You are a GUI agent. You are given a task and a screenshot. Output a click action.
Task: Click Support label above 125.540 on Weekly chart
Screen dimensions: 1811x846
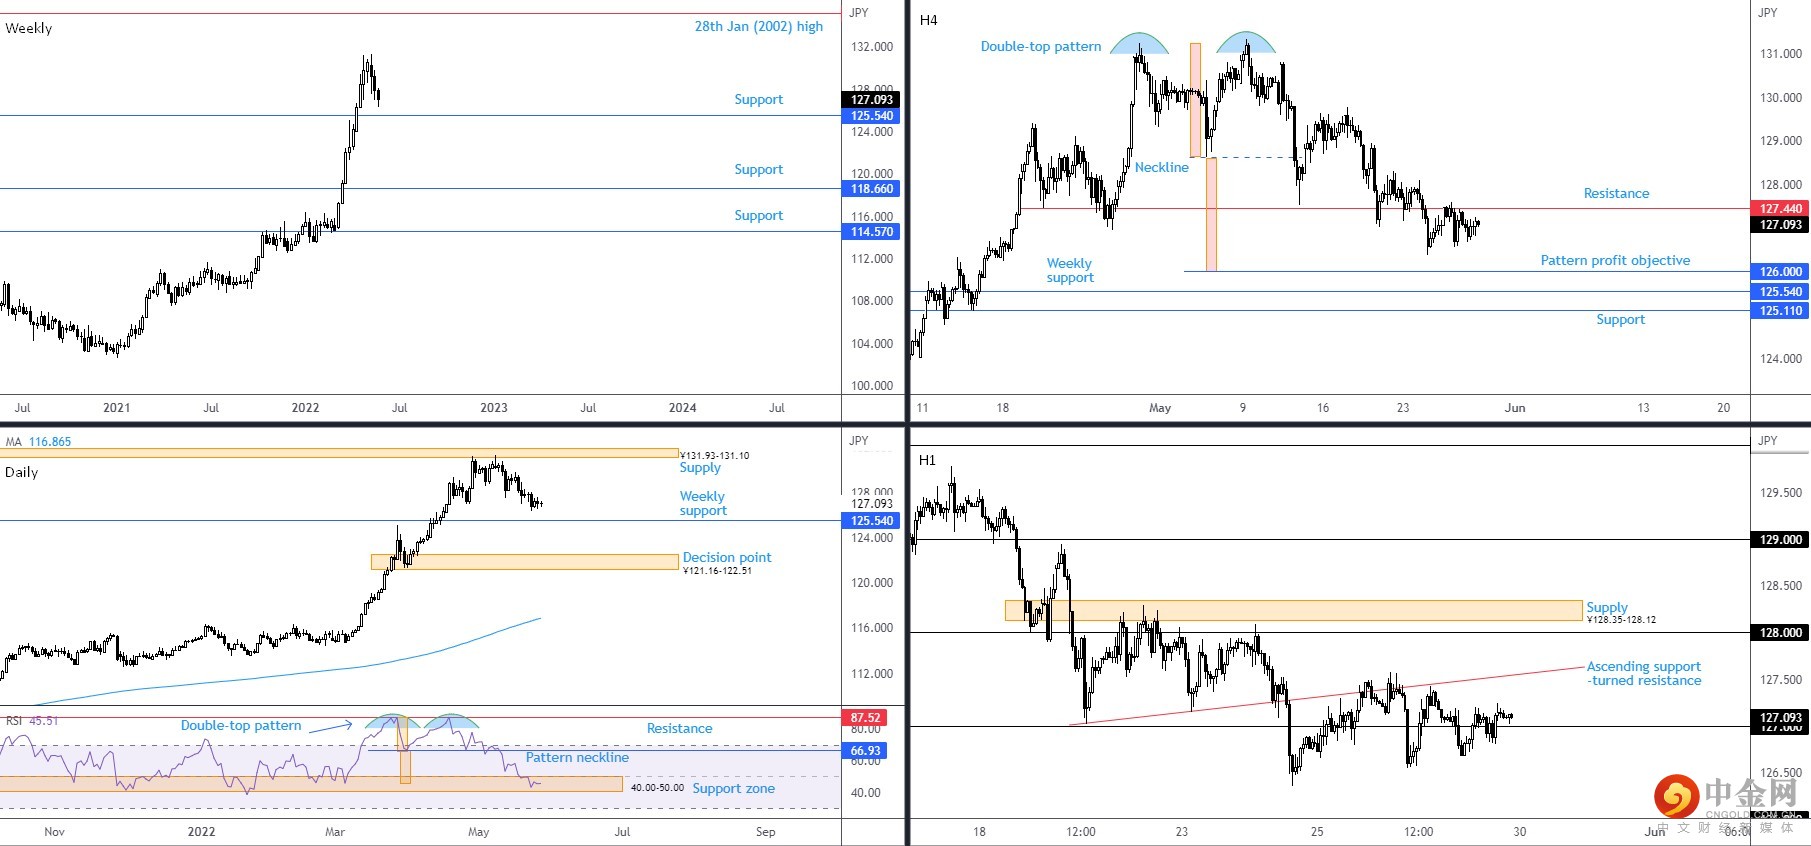(x=758, y=99)
